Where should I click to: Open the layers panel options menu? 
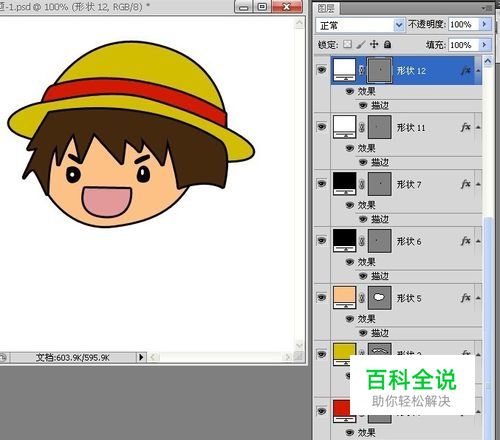click(x=487, y=8)
